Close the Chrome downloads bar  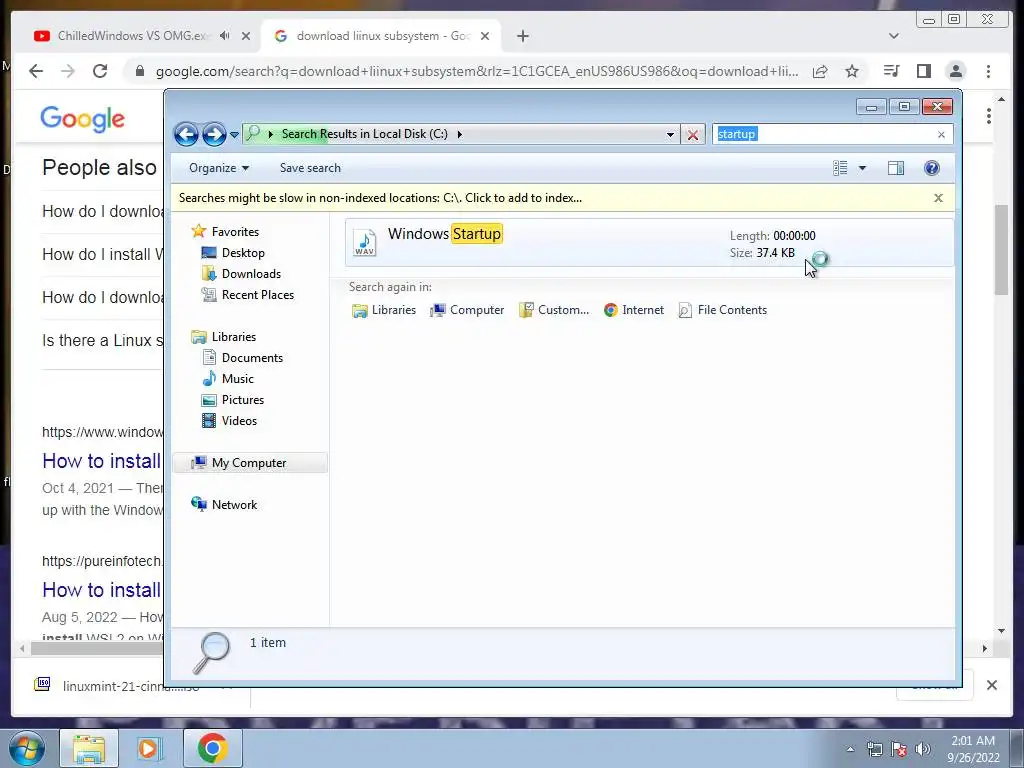(991, 685)
